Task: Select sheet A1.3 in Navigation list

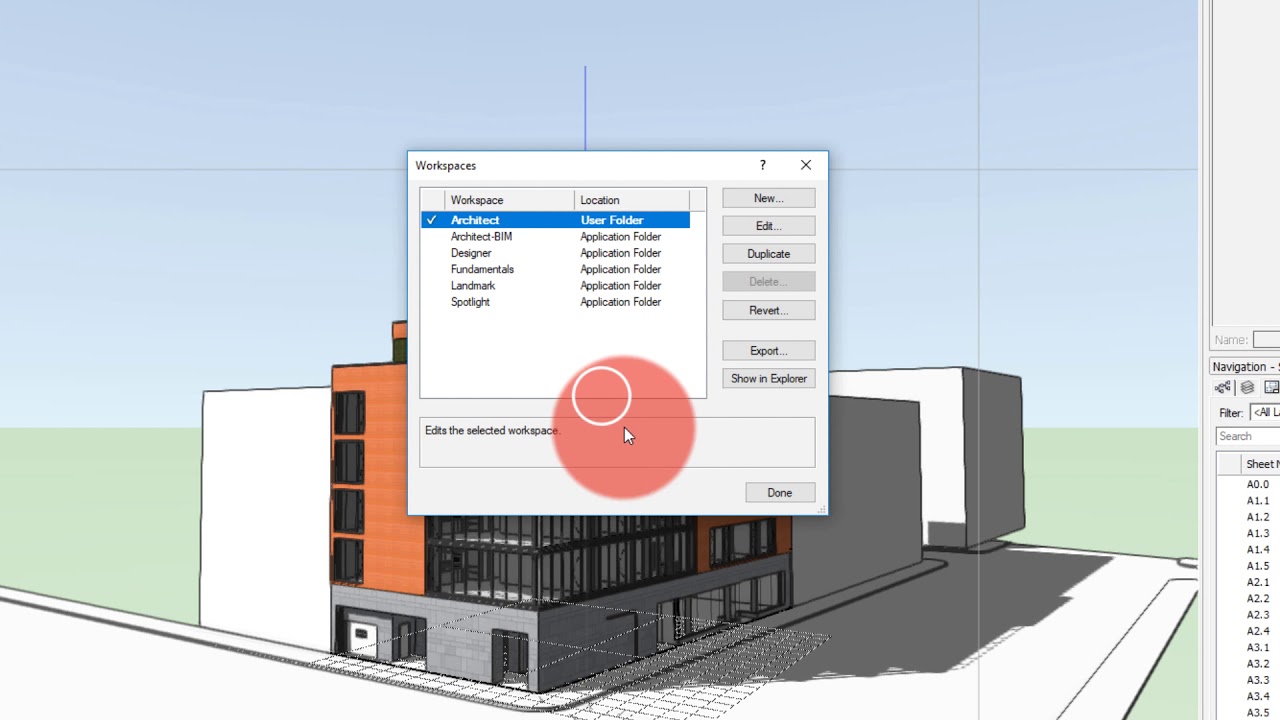Action: click(1257, 534)
